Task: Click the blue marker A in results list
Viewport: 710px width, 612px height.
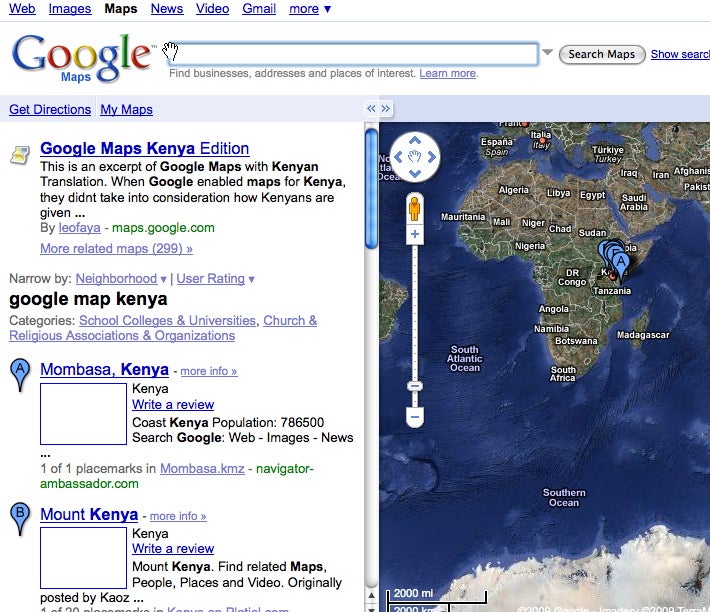Action: (x=20, y=375)
